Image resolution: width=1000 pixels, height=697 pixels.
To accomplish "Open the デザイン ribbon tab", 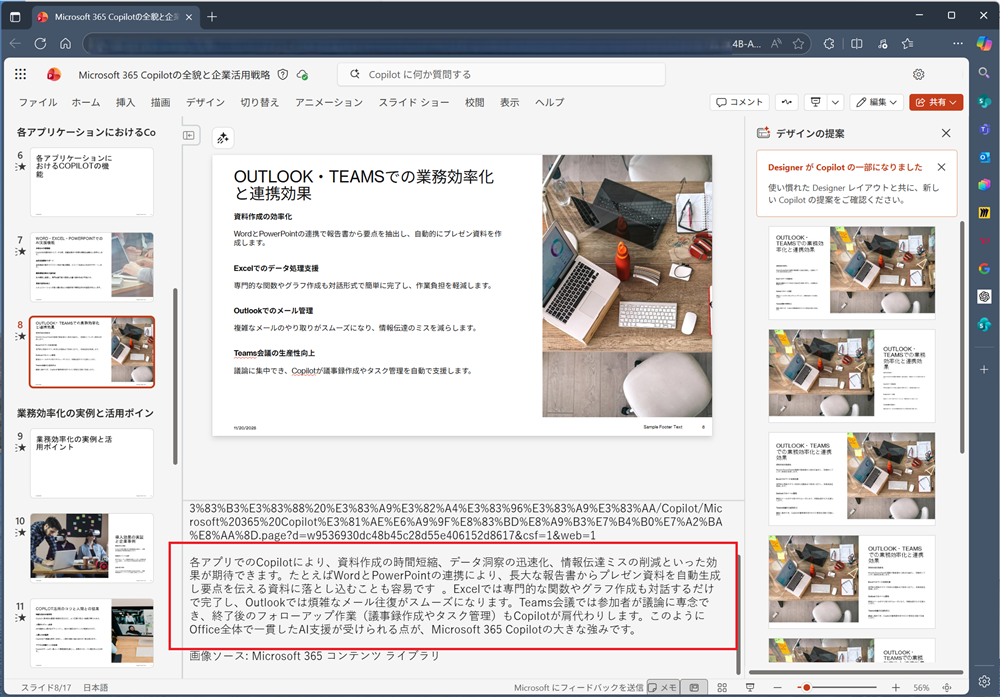I will tap(205, 102).
